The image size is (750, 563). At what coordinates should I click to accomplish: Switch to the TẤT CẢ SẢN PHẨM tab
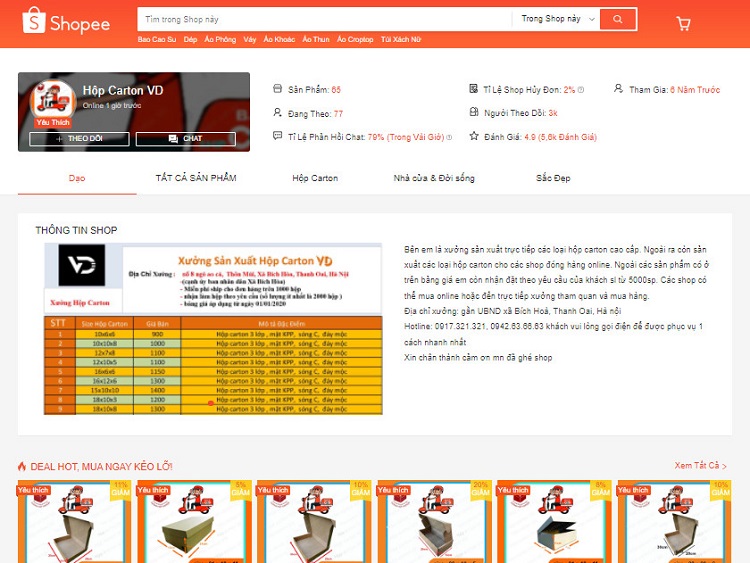pyautogui.click(x=196, y=178)
